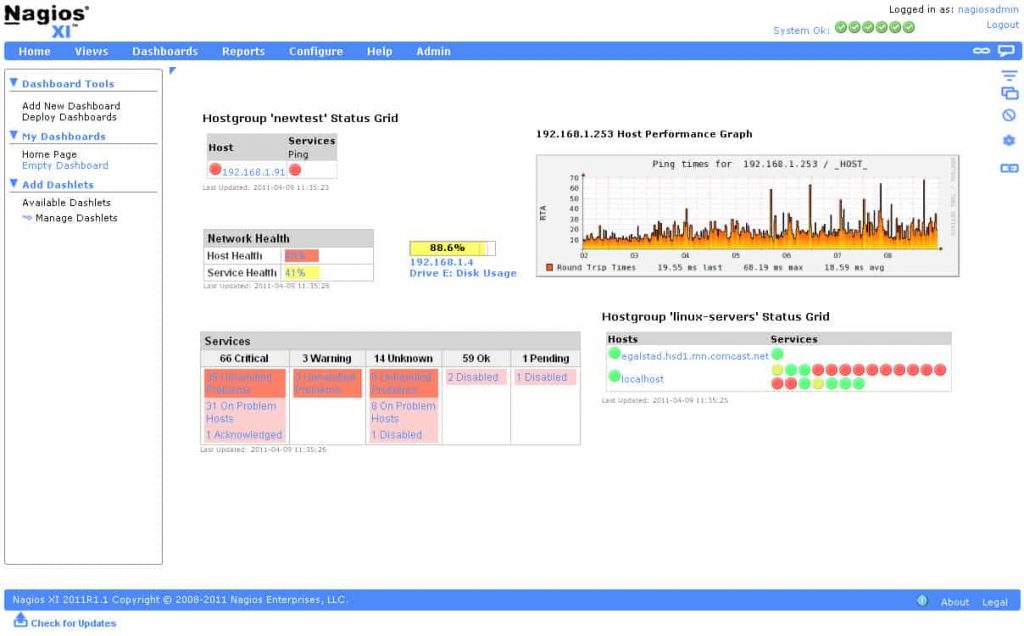The width and height of the screenshot is (1024, 636).
Task: Click 1 Disabled under 1 Pending
Action: (x=541, y=377)
